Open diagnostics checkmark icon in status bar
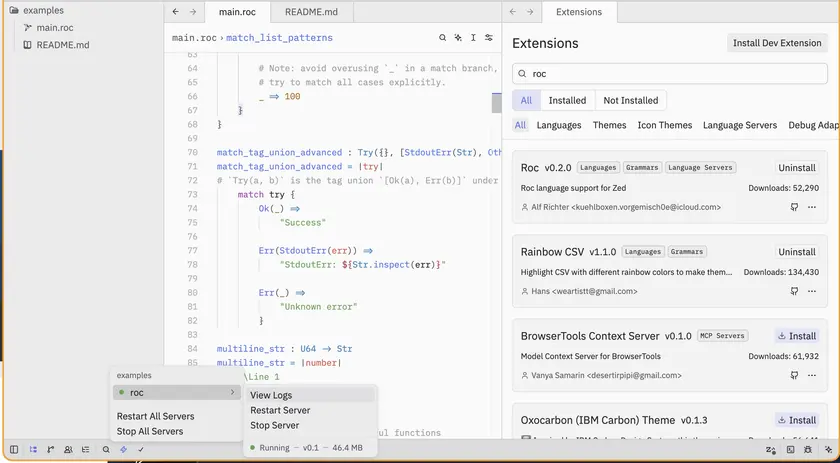840x463 pixels. 141,450
